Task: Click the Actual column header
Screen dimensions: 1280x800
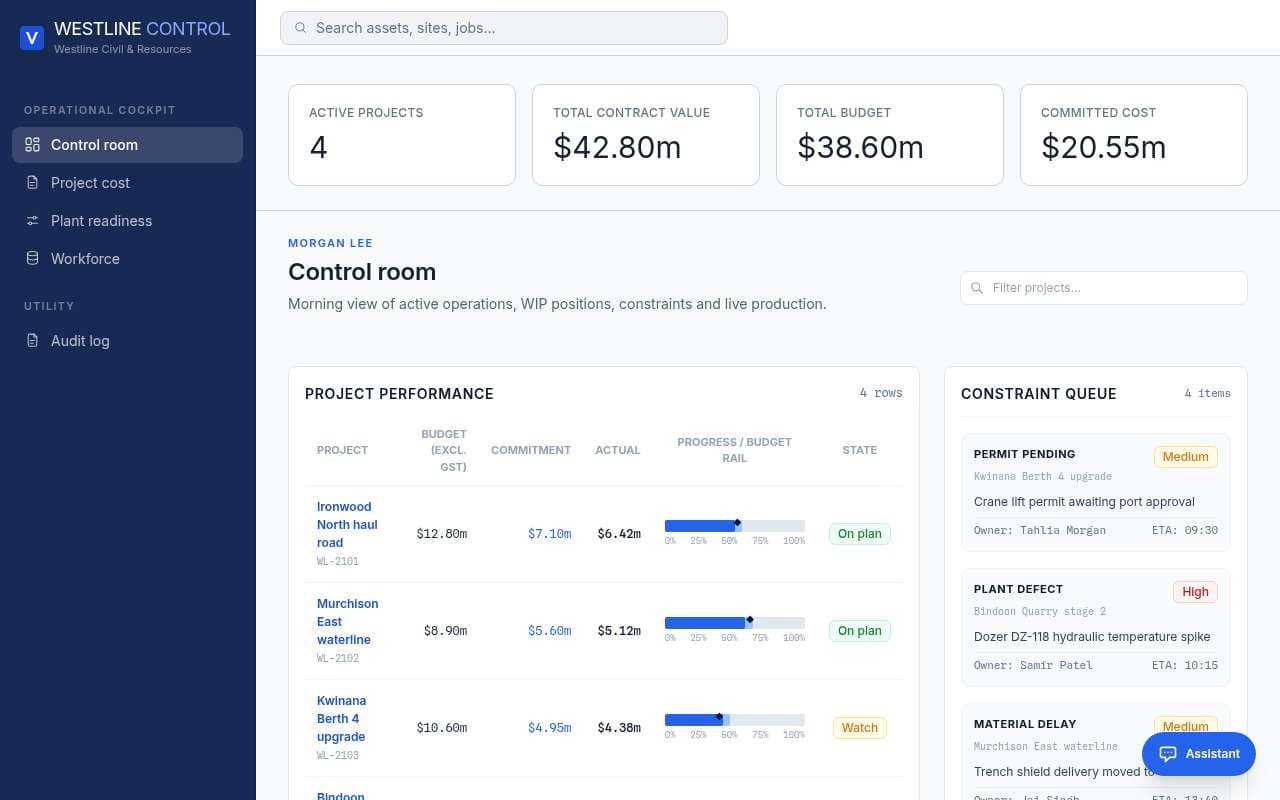Action: 618,450
